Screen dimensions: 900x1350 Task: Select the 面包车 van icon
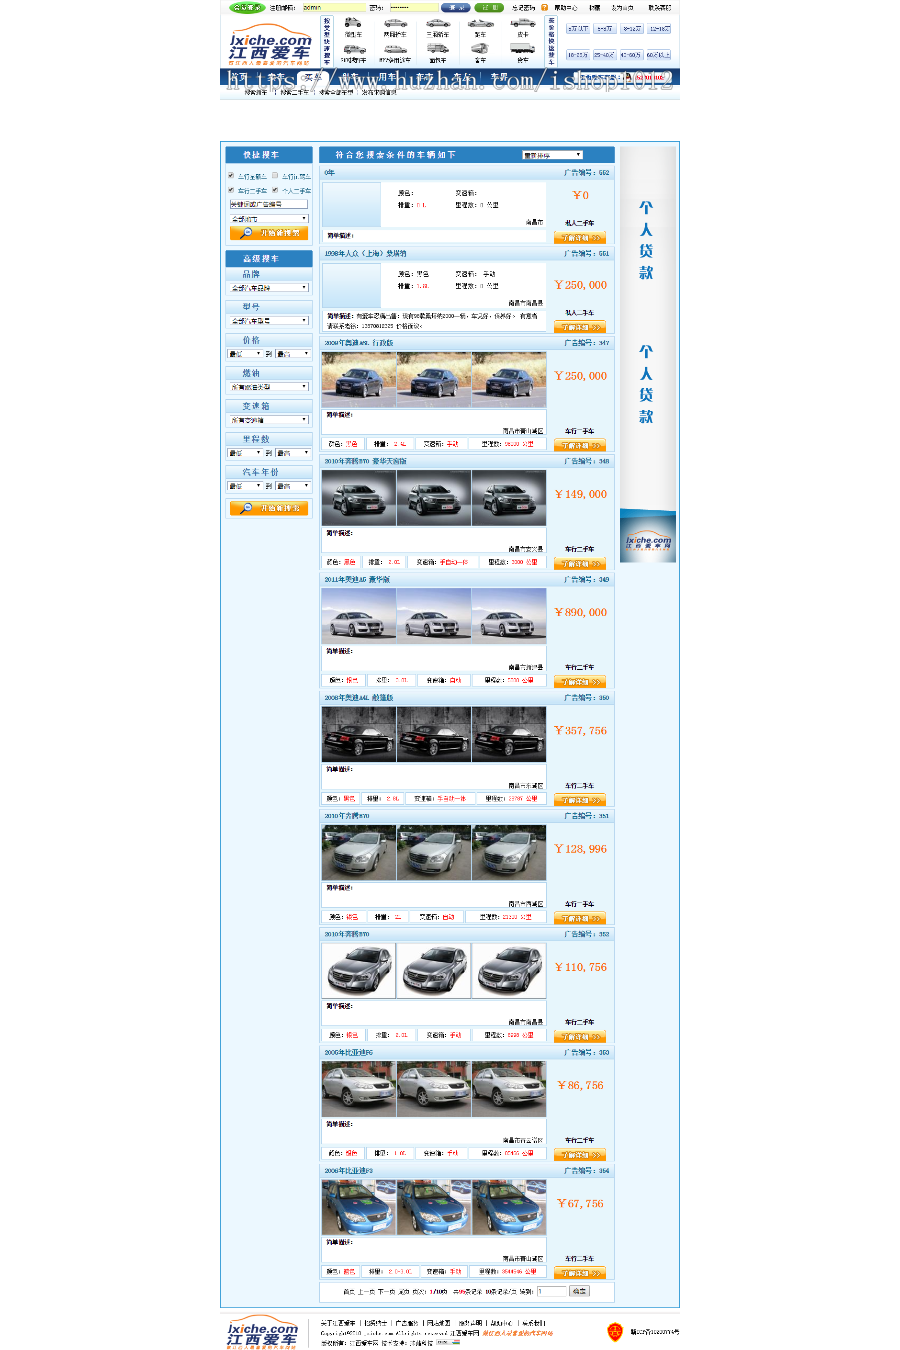pos(438,48)
